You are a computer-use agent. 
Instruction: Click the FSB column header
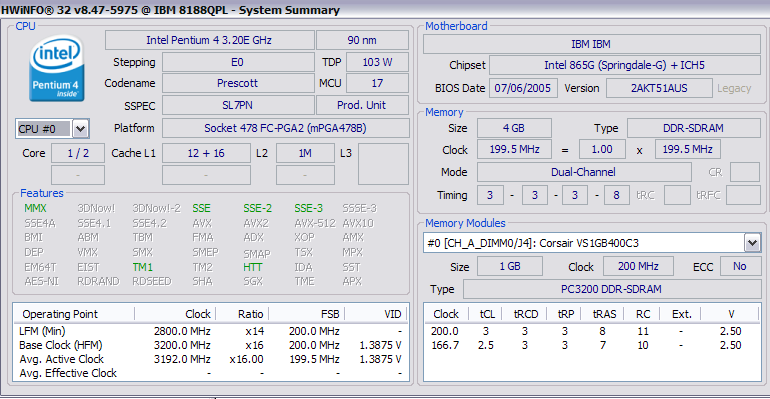click(306, 314)
